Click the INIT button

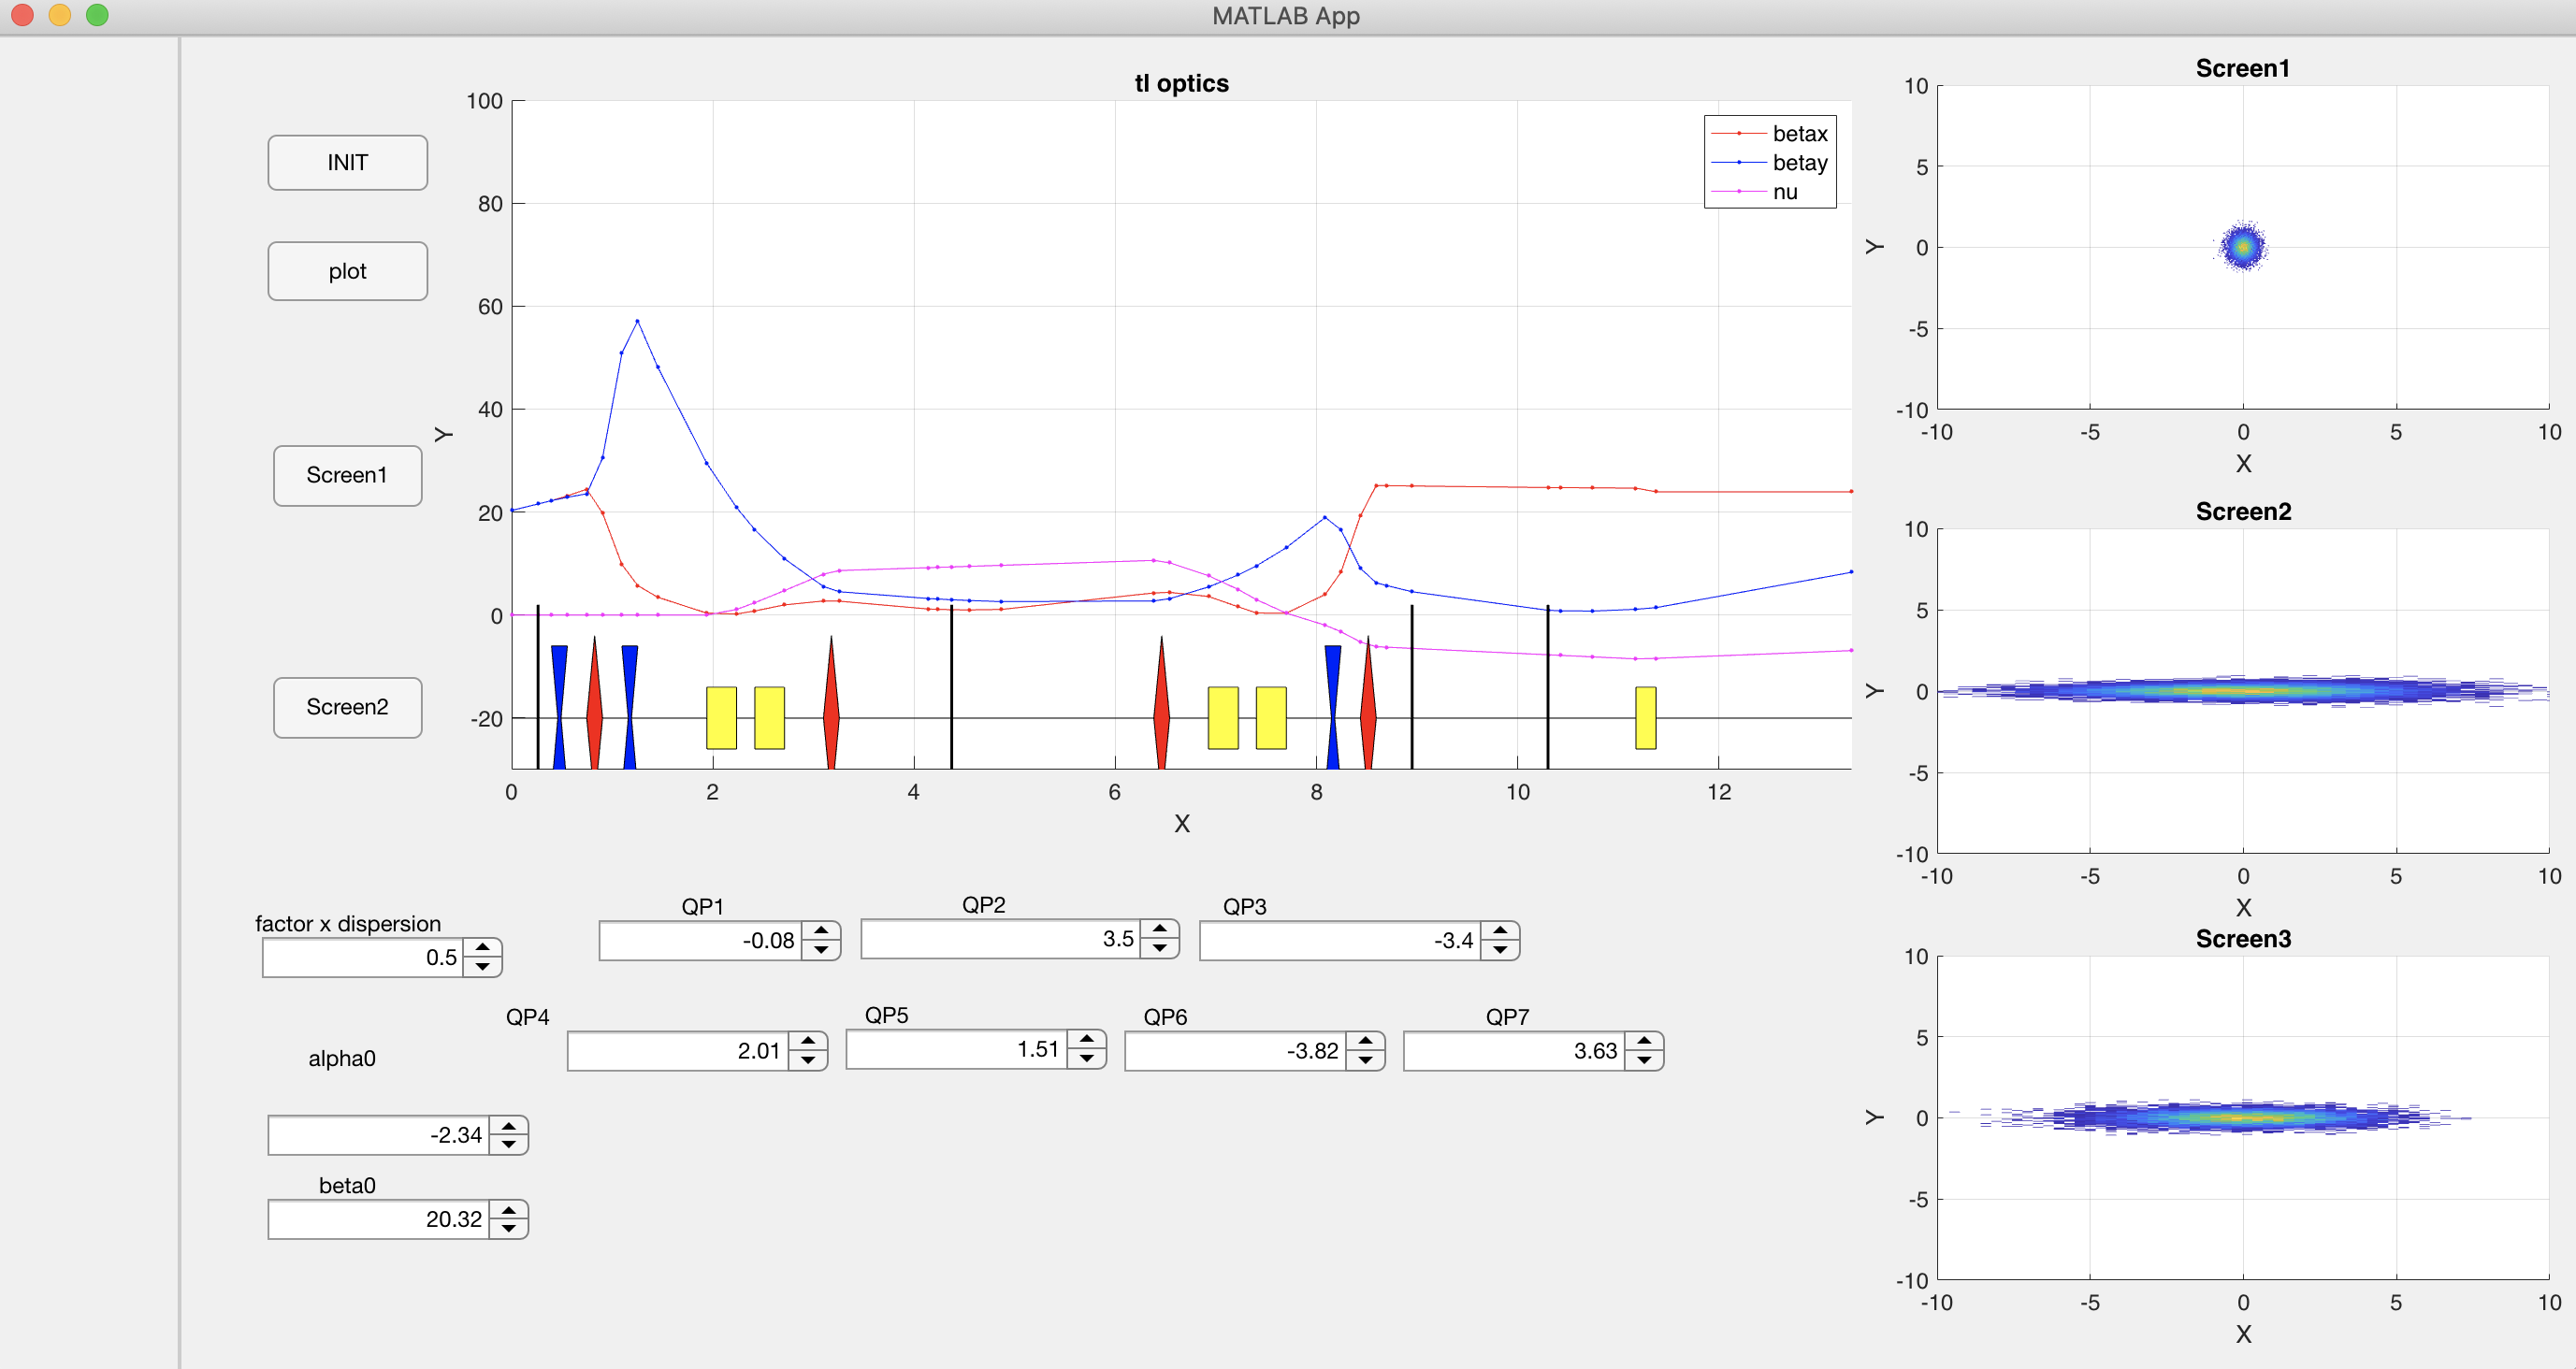tap(347, 162)
